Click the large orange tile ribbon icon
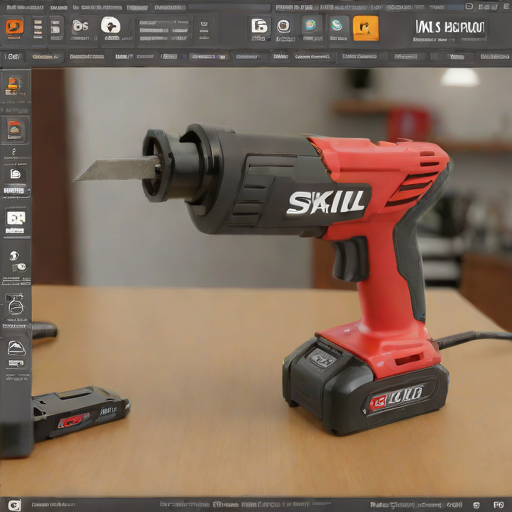Screen dimensions: 512x512 [366, 28]
